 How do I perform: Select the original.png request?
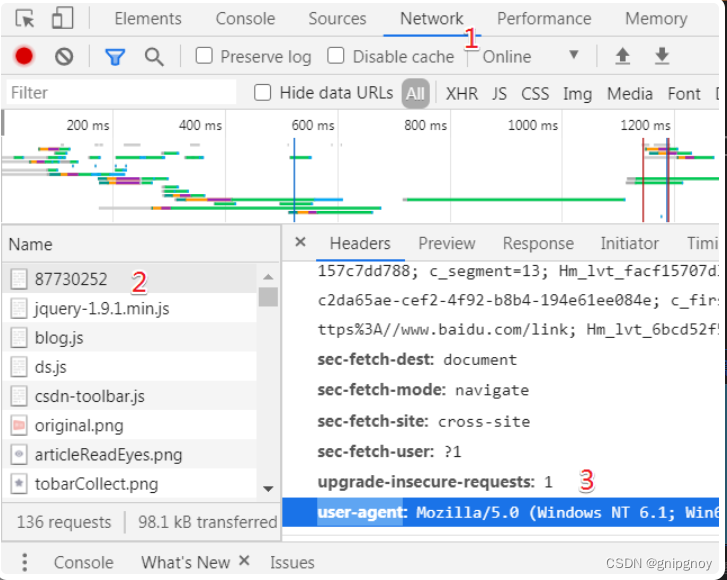click(129, 425)
